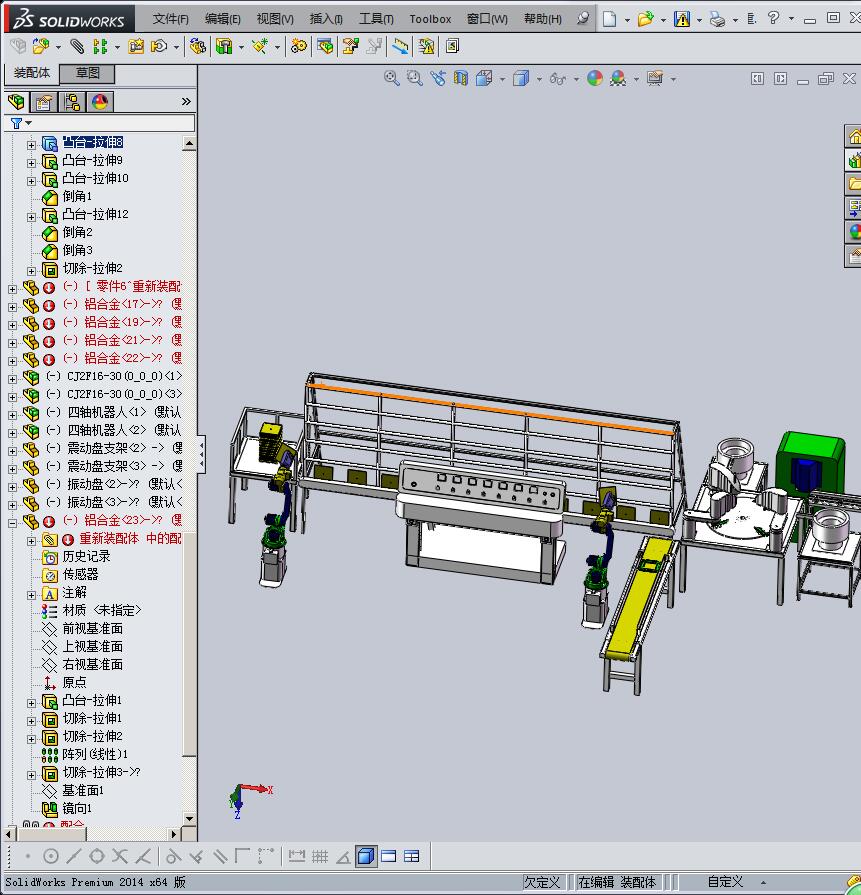Expand the 凸台-拉伸9 feature node
Image resolution: width=861 pixels, height=895 pixels.
click(x=31, y=161)
